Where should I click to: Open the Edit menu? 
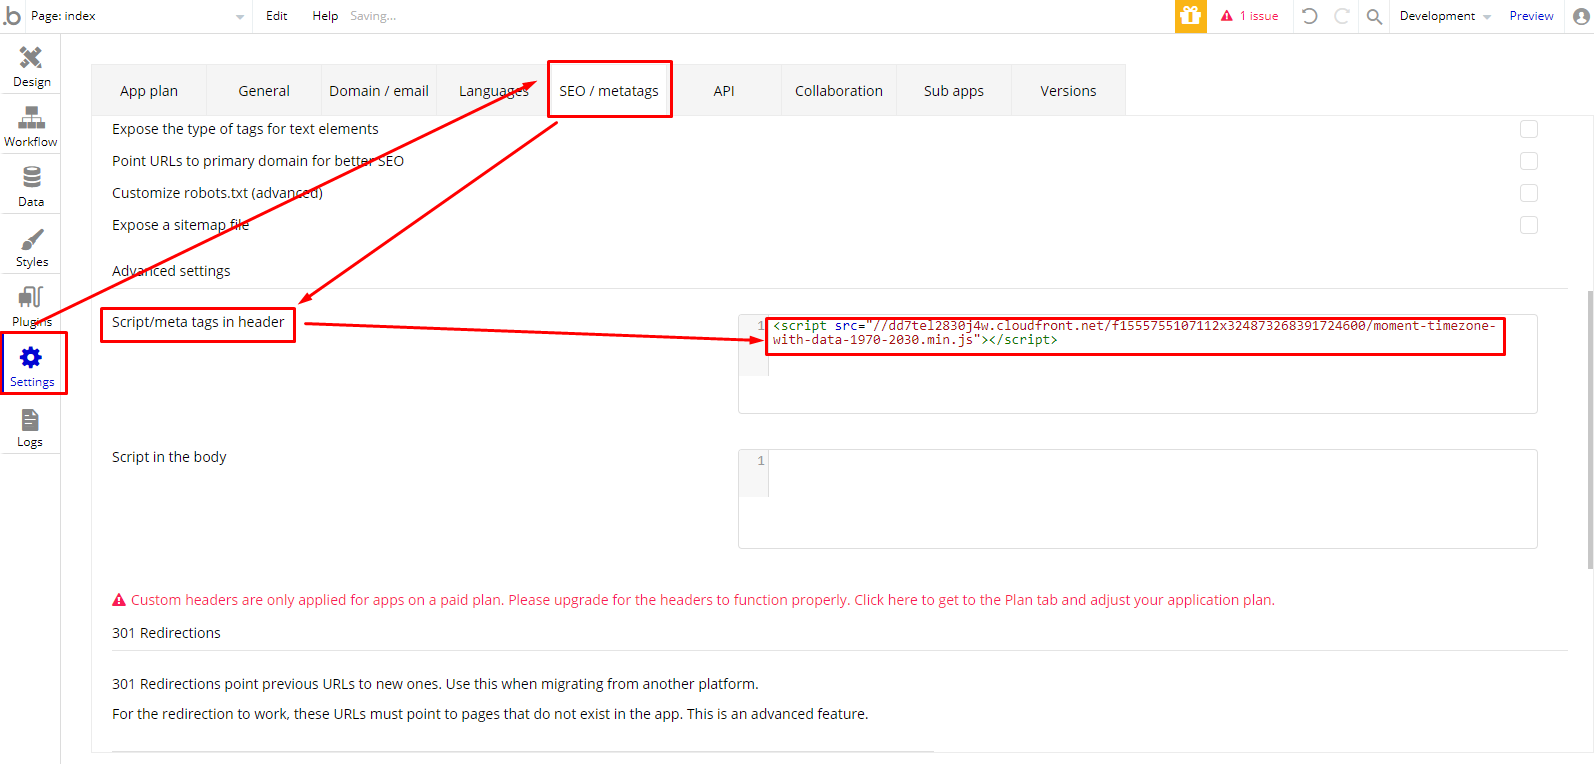[277, 16]
